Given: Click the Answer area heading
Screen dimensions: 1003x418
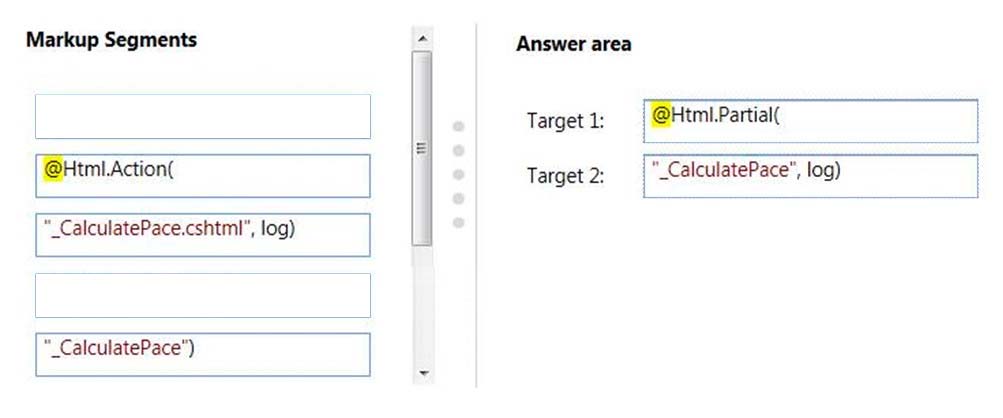Looking at the screenshot, I should 574,44.
